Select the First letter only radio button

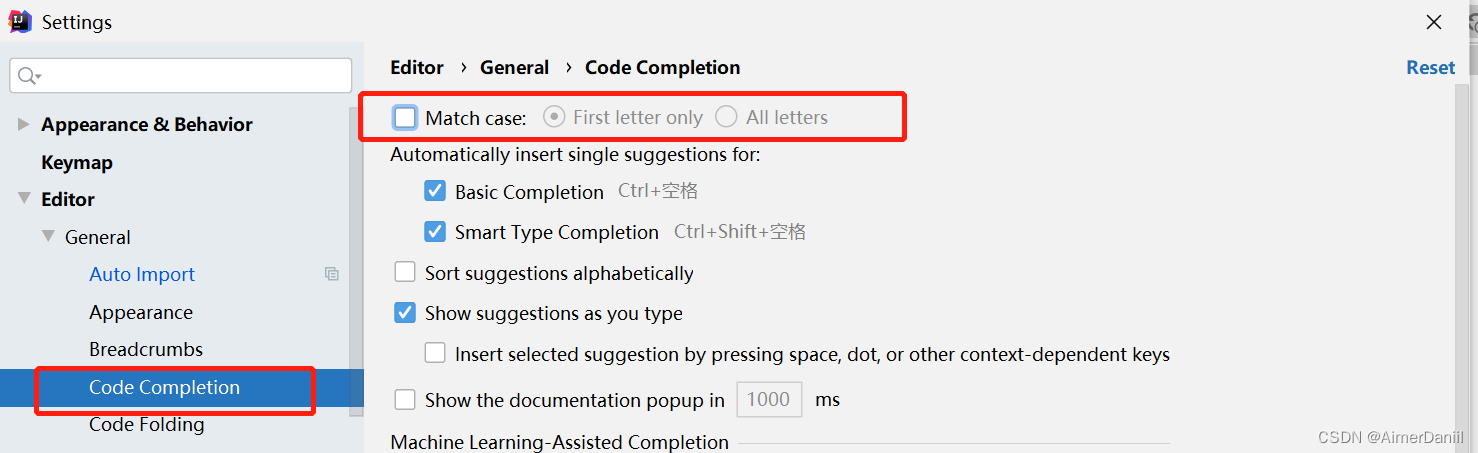tap(554, 117)
